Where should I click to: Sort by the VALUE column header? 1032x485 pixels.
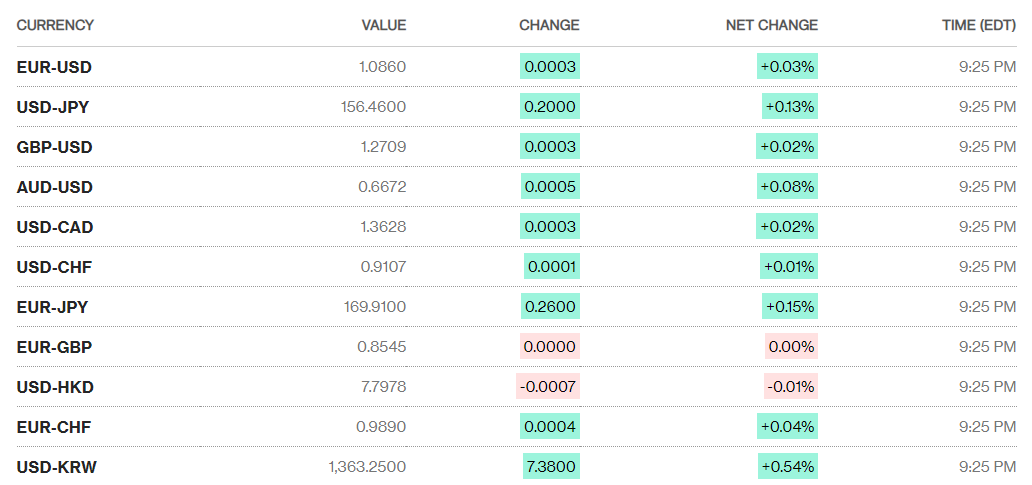pyautogui.click(x=384, y=25)
